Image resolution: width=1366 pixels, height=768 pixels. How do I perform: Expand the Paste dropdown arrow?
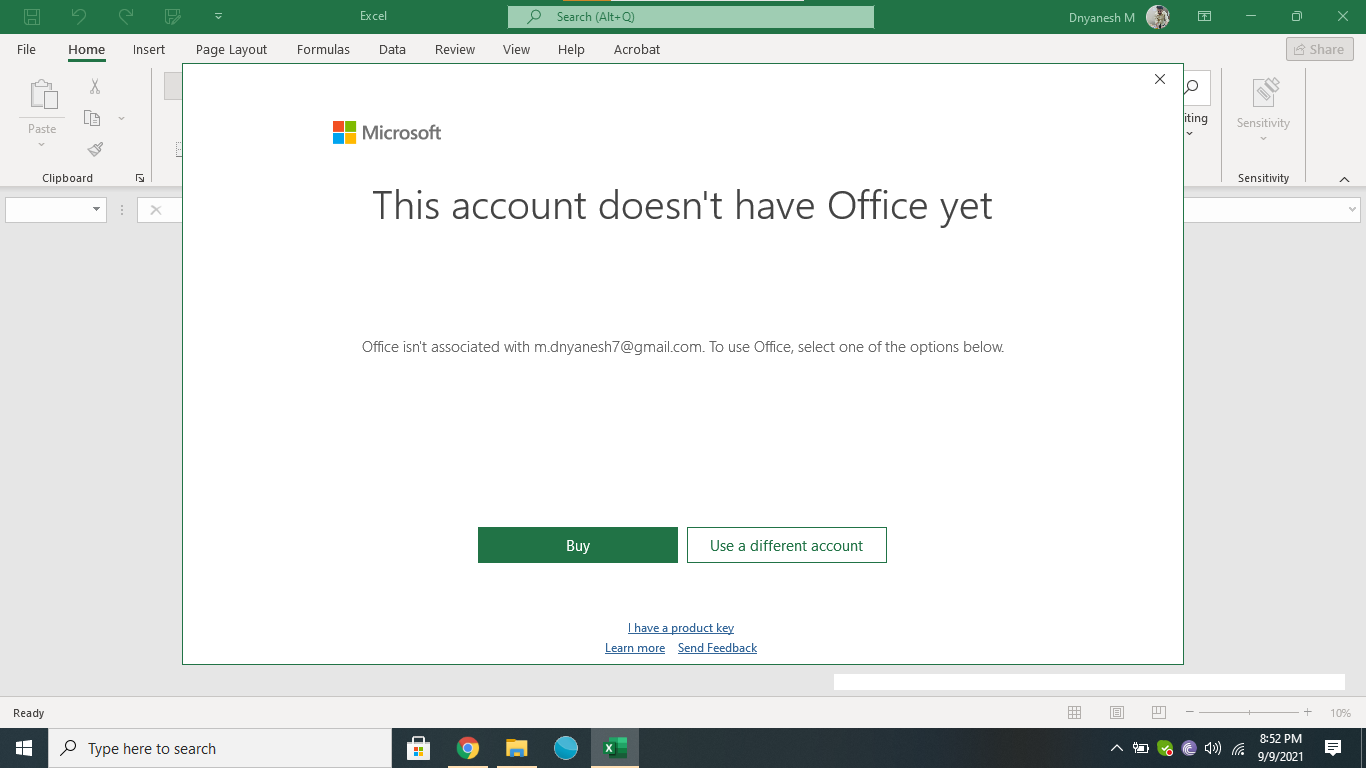pyautogui.click(x=42, y=145)
